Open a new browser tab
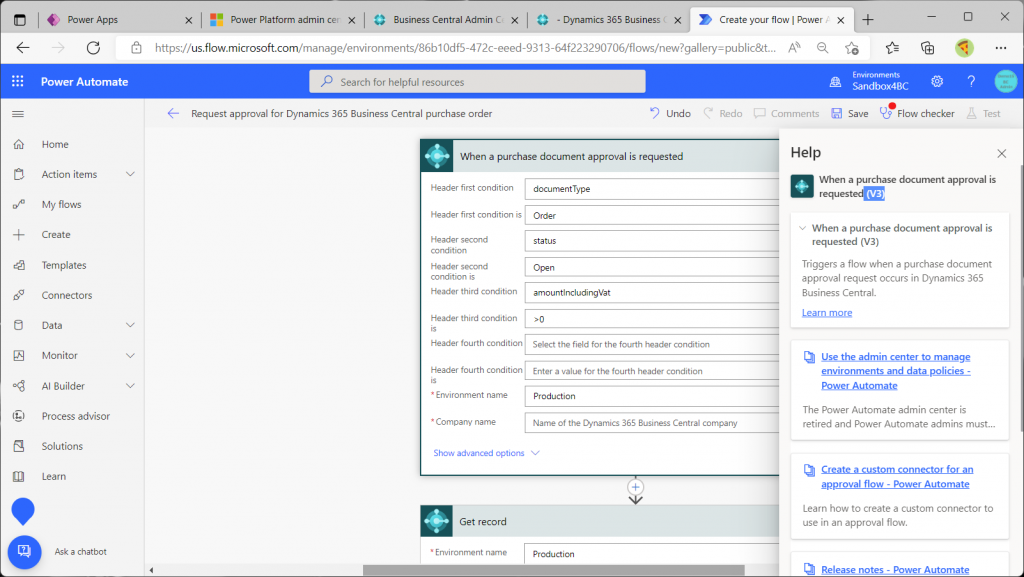 click(868, 20)
